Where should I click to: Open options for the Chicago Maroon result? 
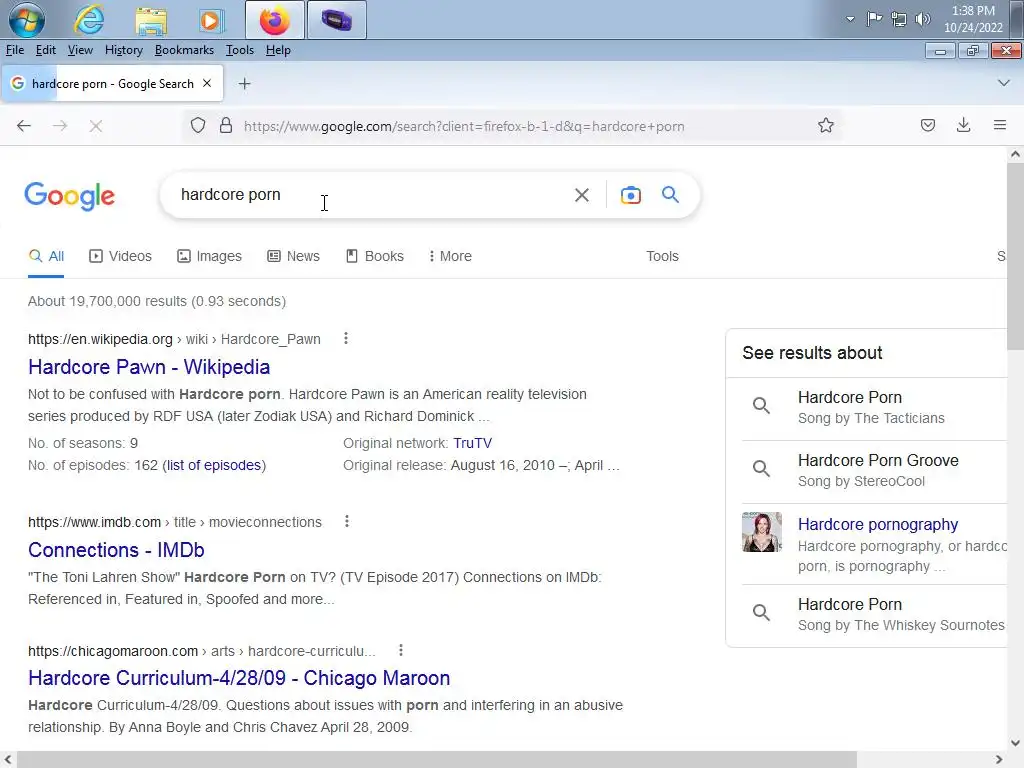pos(400,650)
